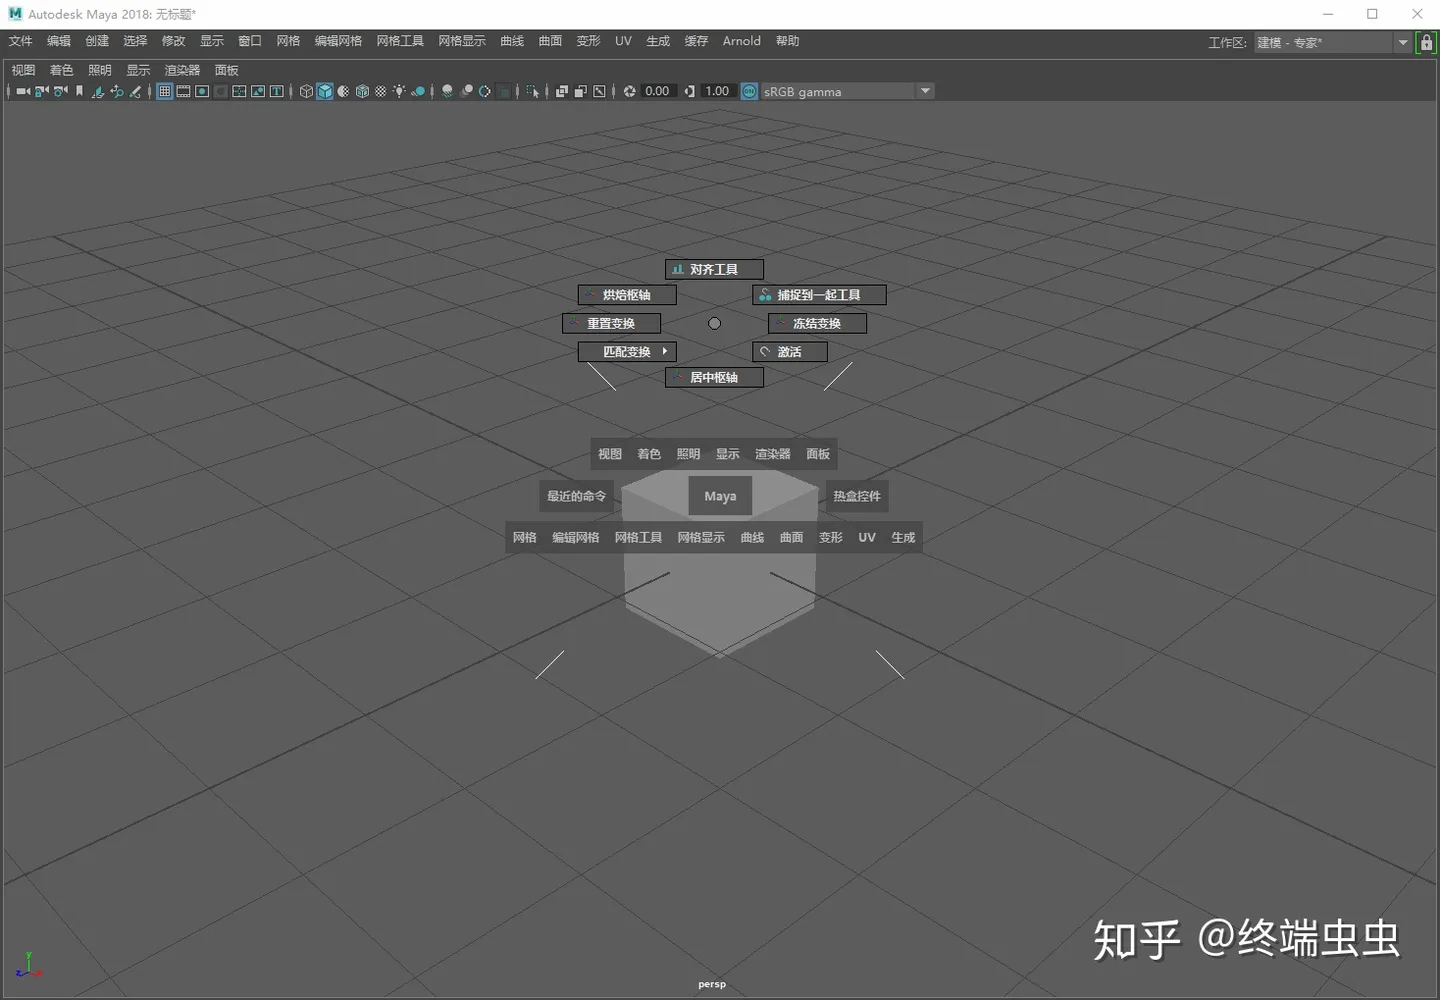Choose 冻结变换 in marking menu
1440x1000 pixels.
click(x=817, y=323)
